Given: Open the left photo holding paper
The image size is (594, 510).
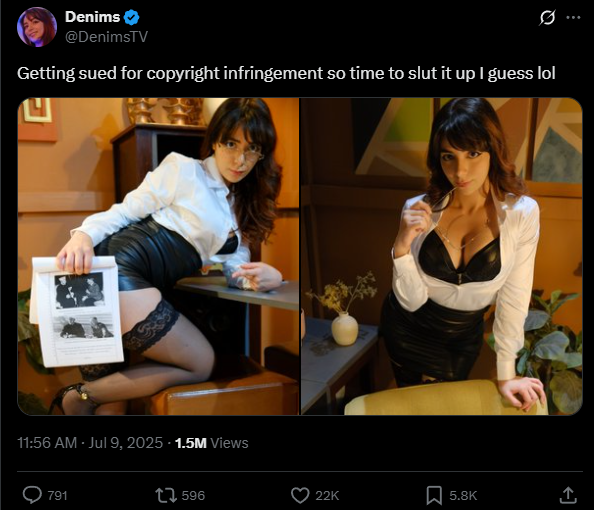Looking at the screenshot, I should (x=158, y=257).
